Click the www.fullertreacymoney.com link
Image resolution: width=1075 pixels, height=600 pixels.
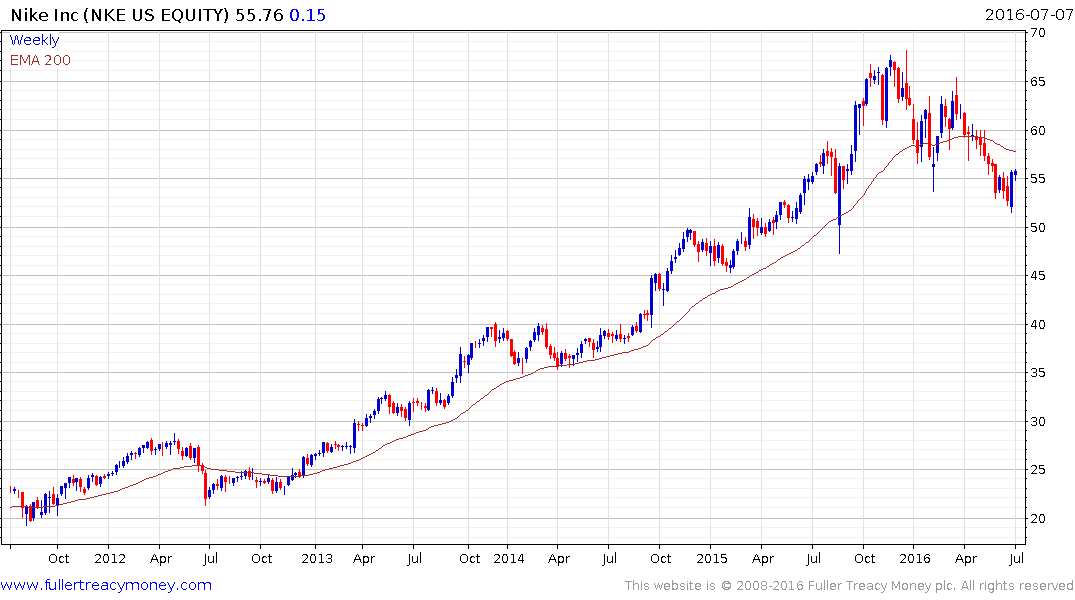(106, 585)
